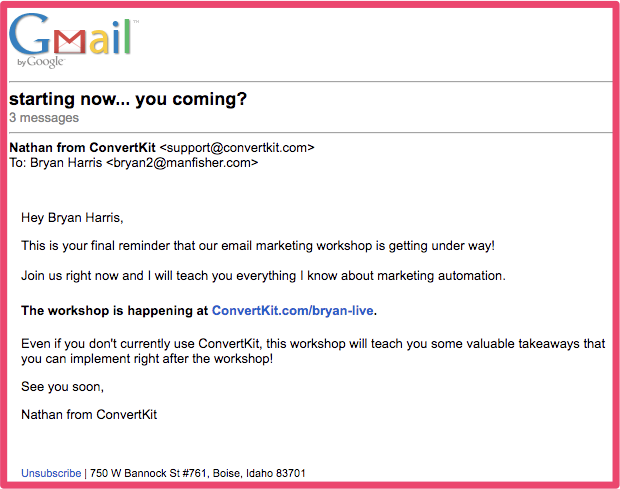Click recipient bryan2@manfisher.com address

[x=182, y=163]
